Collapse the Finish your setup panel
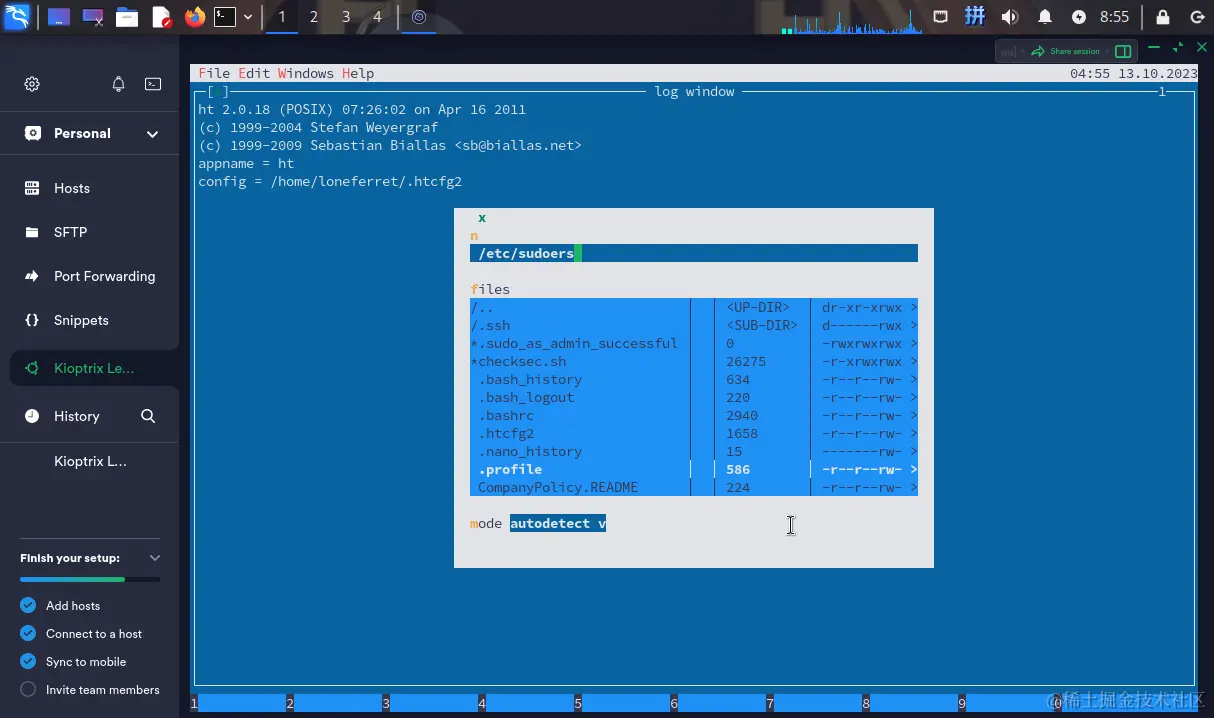 coord(154,558)
